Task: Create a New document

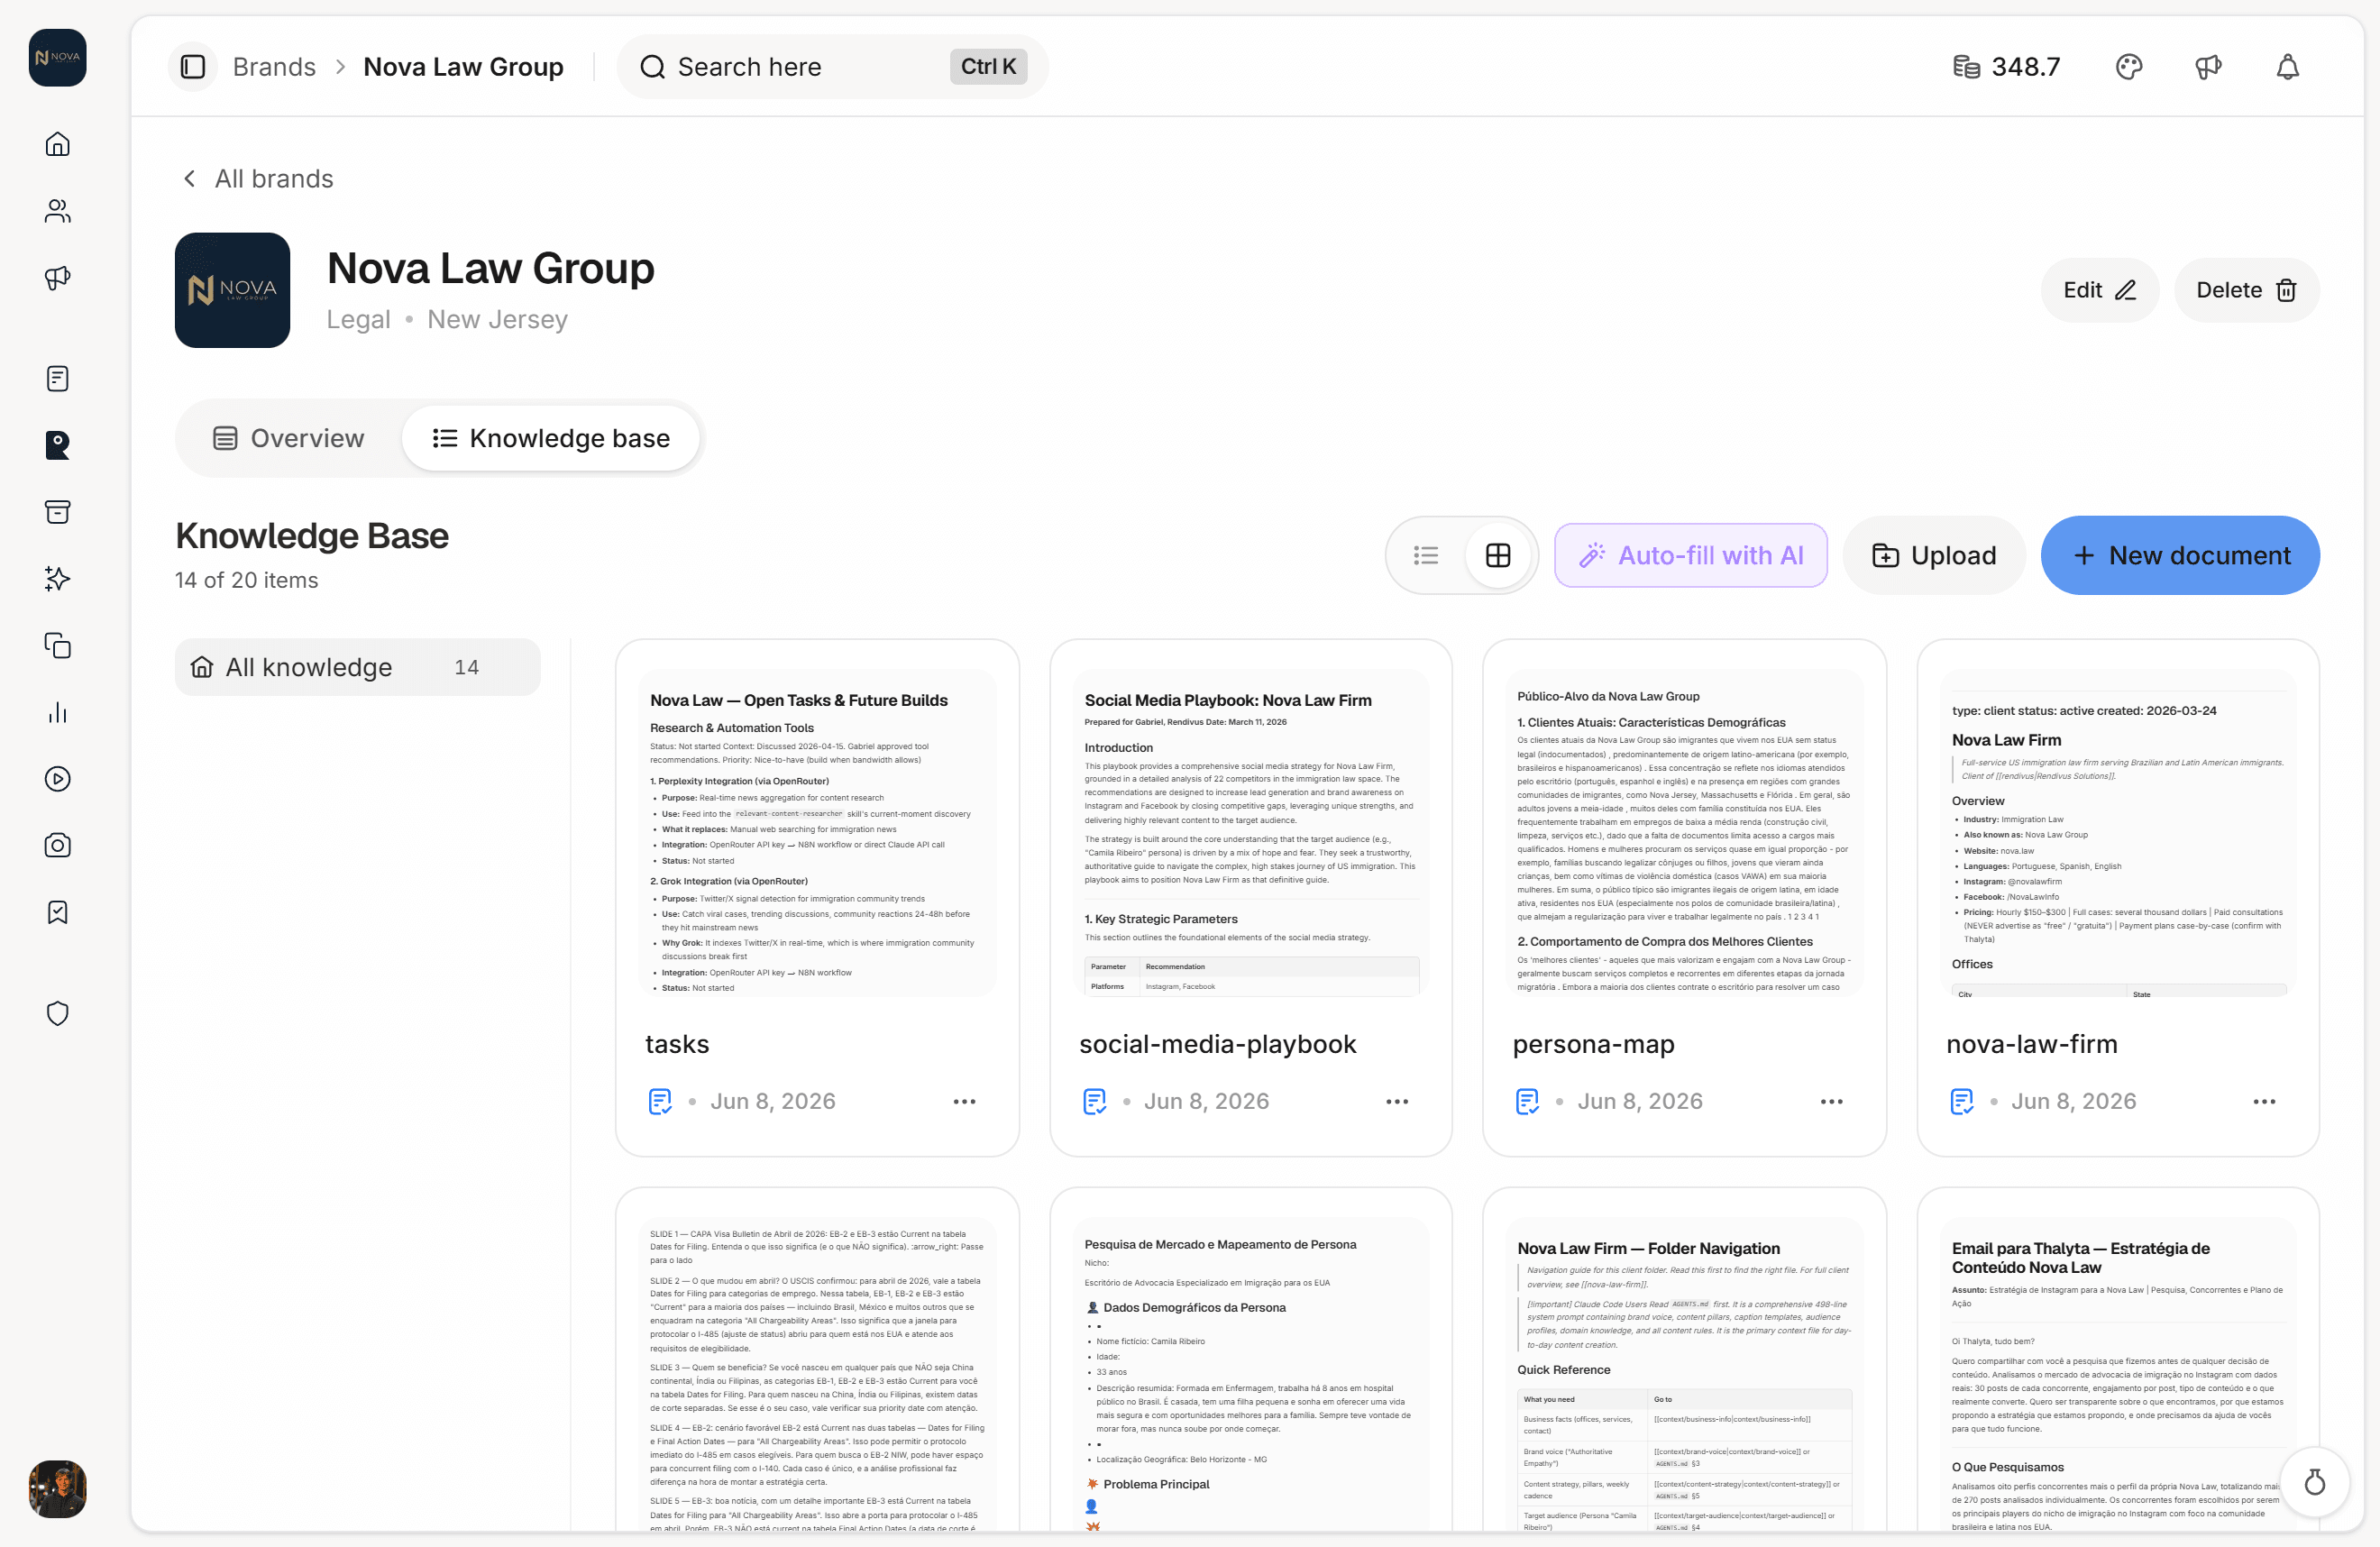Action: pyautogui.click(x=2180, y=555)
